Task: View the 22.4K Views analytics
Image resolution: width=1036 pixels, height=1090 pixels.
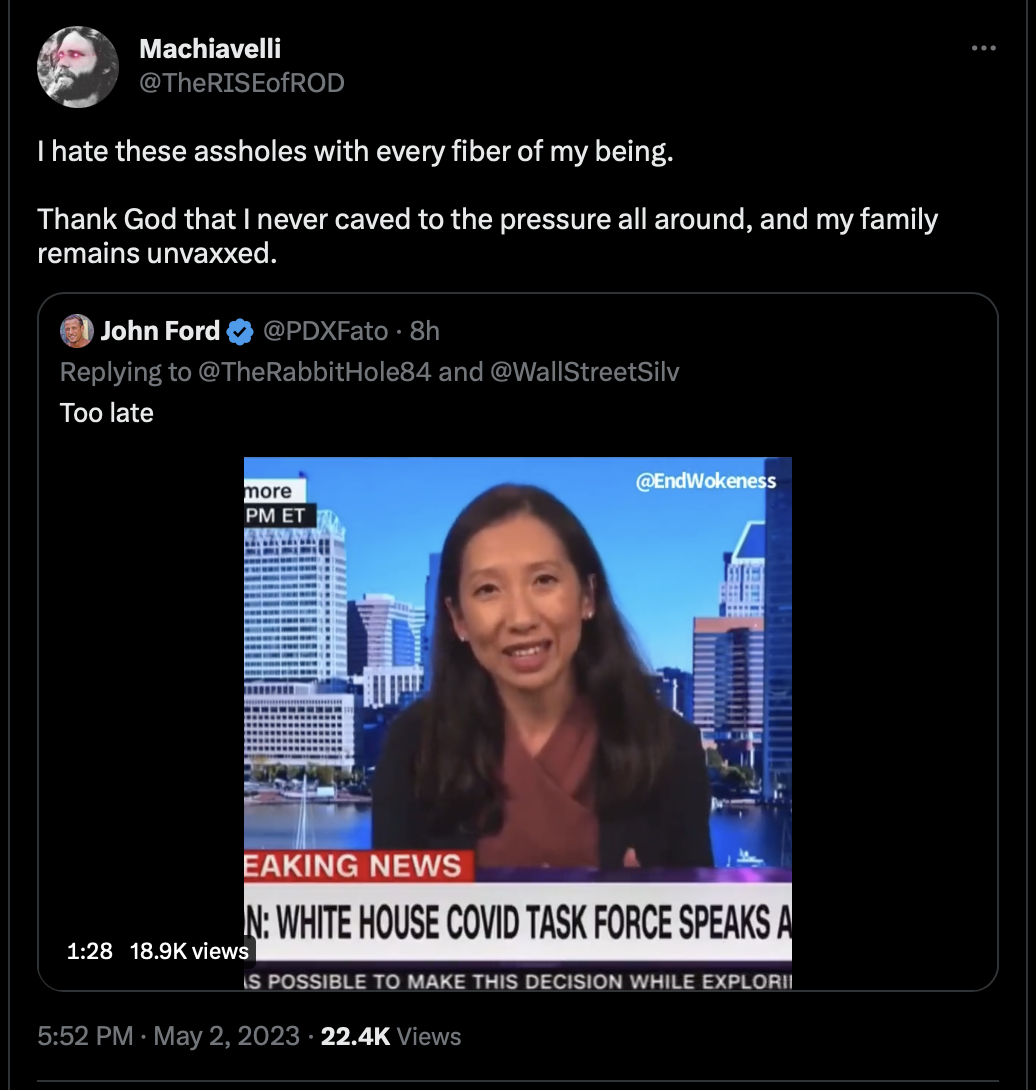Action: [x=391, y=1036]
